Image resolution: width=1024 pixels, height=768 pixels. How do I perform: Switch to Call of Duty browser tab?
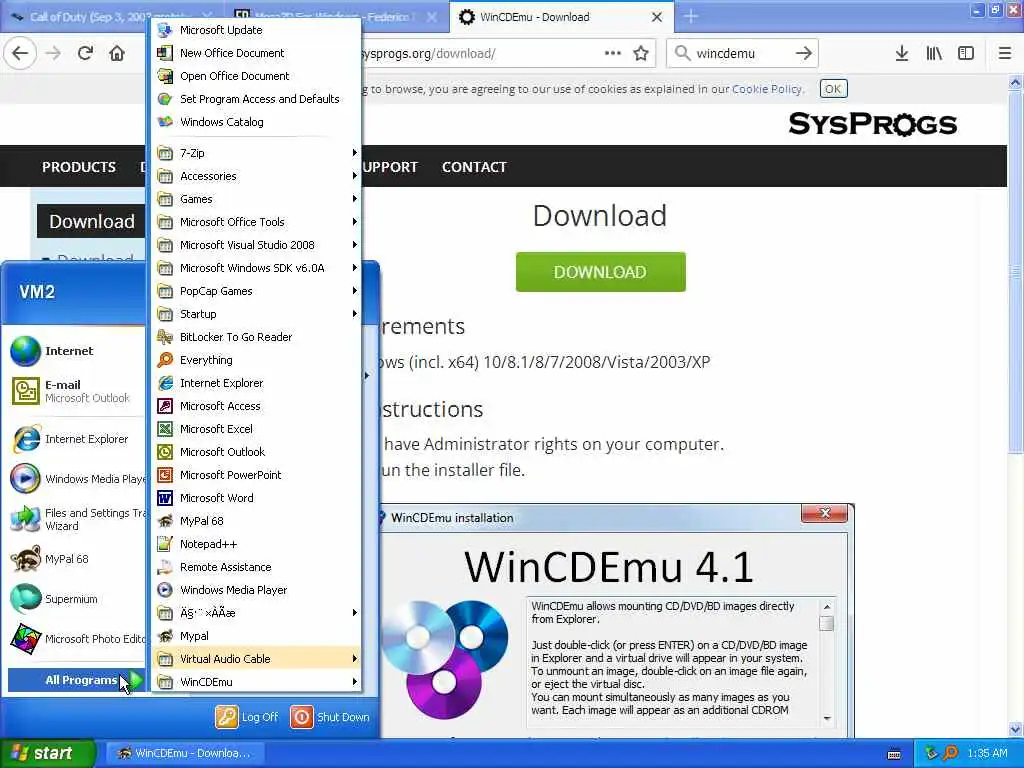coord(111,17)
